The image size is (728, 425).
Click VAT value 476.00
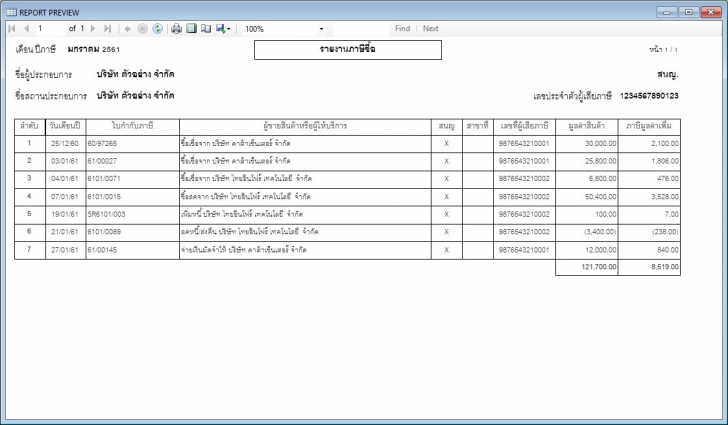point(668,179)
